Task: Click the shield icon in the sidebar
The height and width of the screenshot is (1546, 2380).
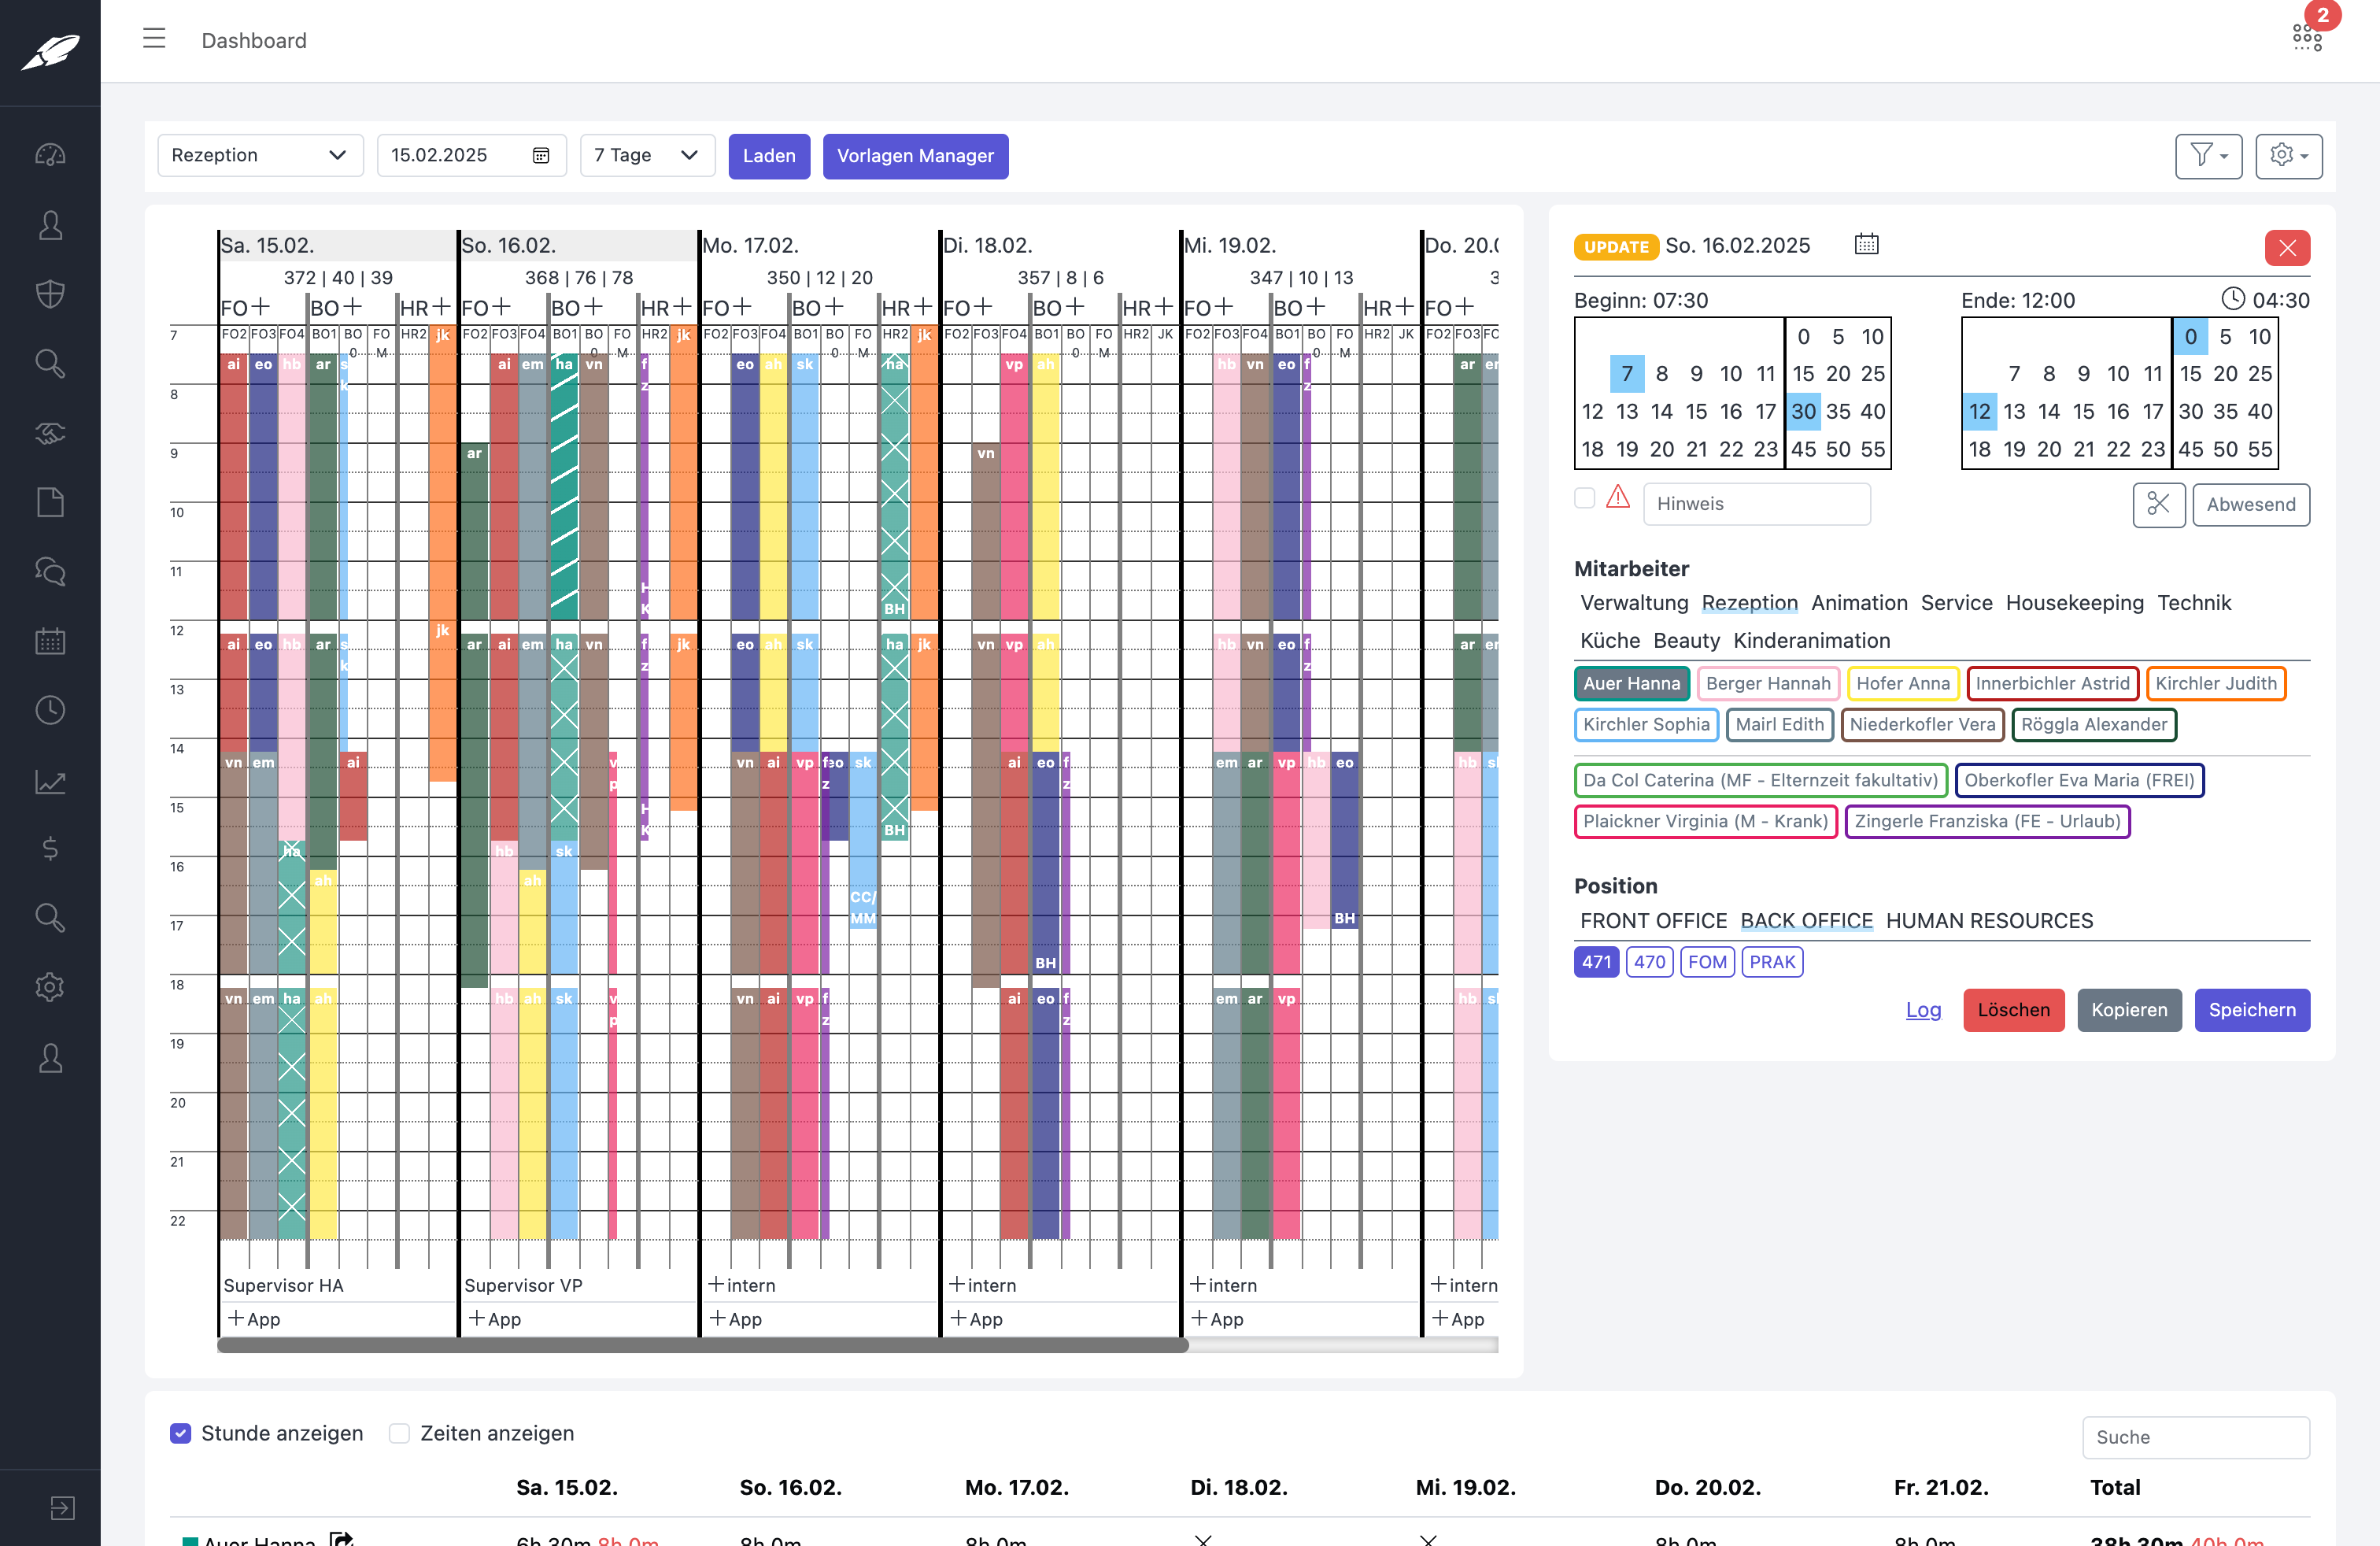Action: (x=50, y=293)
